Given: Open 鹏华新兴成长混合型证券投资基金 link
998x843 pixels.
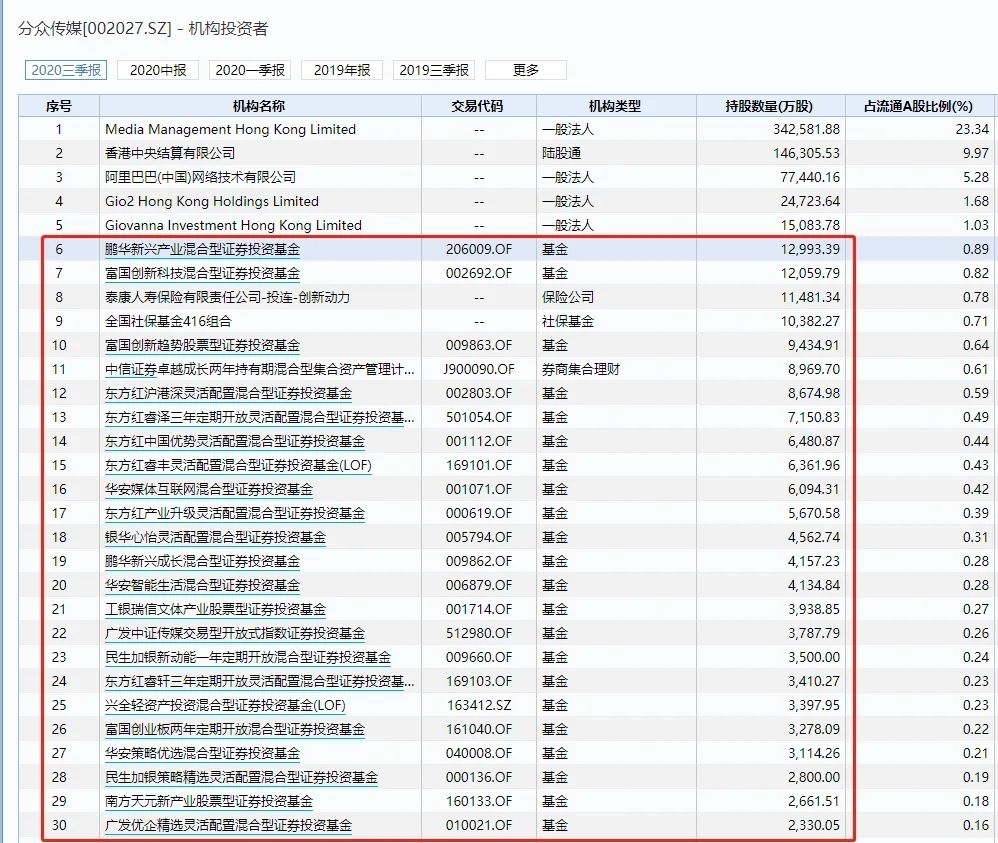Looking at the screenshot, I should 202,562.
